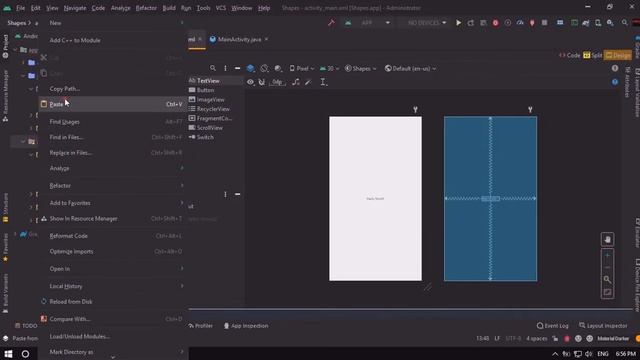Image resolution: width=640 pixels, height=360 pixels.
Task: Open the VCS menu in menu bar
Action: (x=221, y=8)
